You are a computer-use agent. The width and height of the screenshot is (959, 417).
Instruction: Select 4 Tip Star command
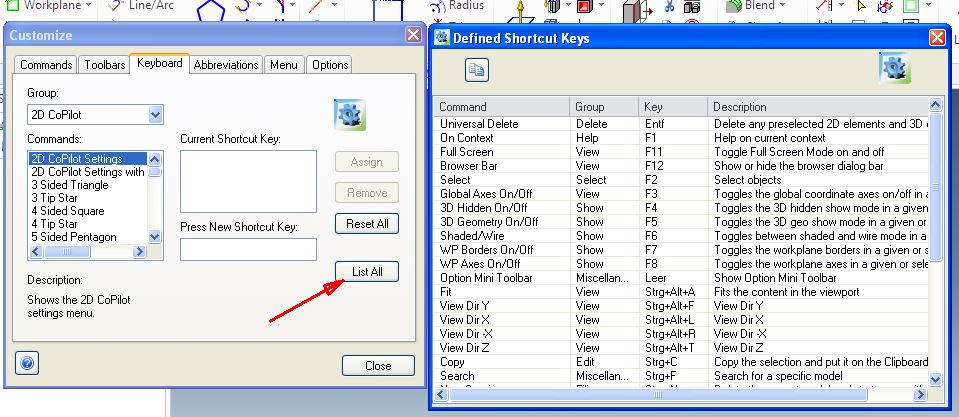[x=88, y=224]
